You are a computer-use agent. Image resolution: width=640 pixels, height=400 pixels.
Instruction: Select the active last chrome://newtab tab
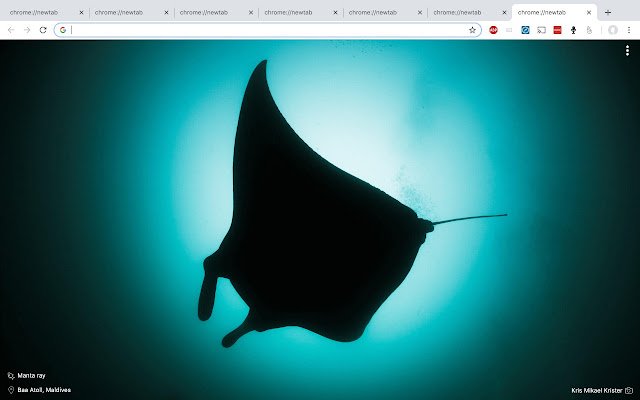point(554,13)
